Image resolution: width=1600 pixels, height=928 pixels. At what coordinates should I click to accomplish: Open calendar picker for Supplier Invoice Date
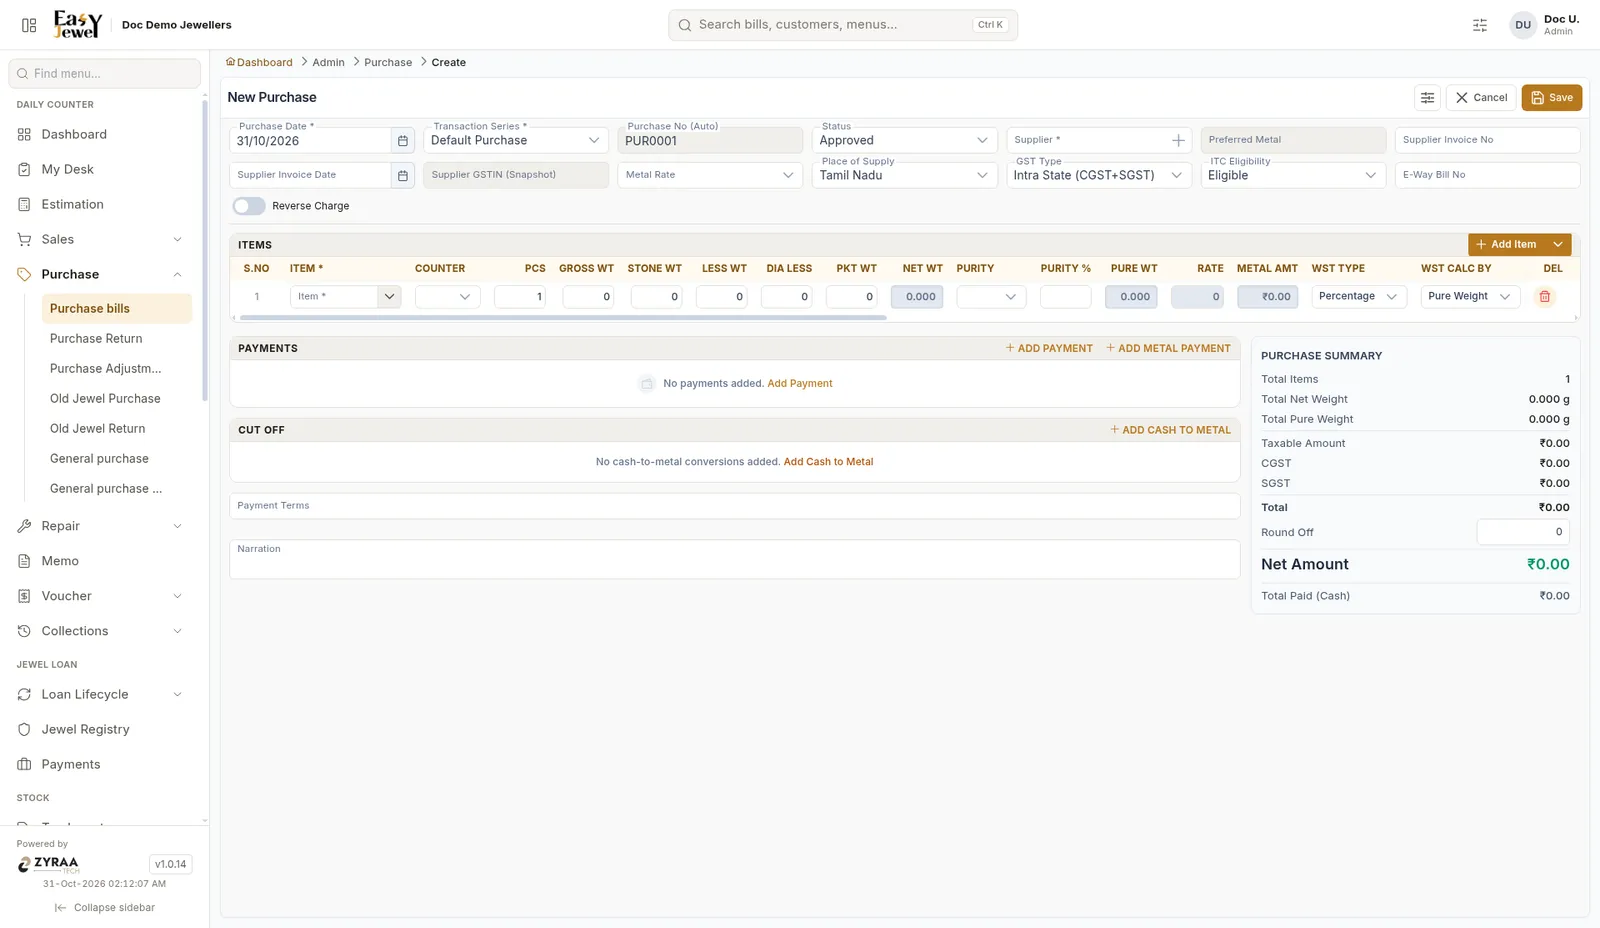[403, 176]
